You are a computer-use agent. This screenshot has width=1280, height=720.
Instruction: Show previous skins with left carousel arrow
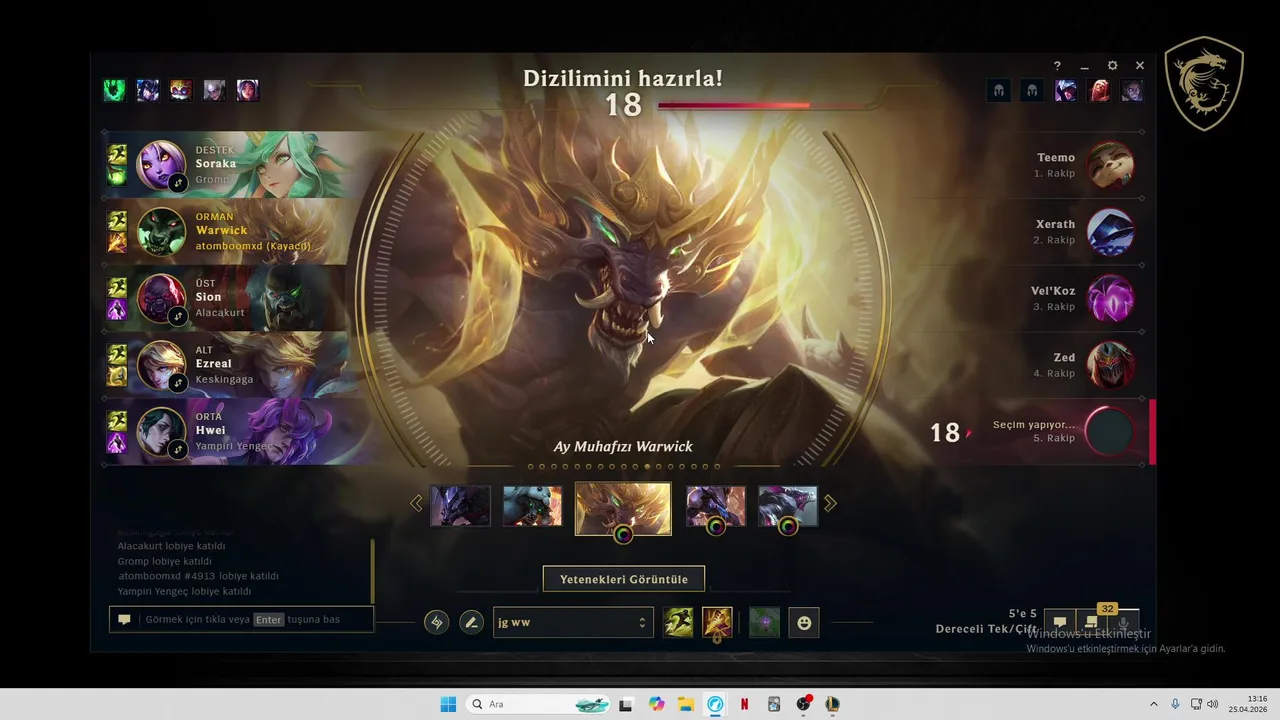point(416,503)
